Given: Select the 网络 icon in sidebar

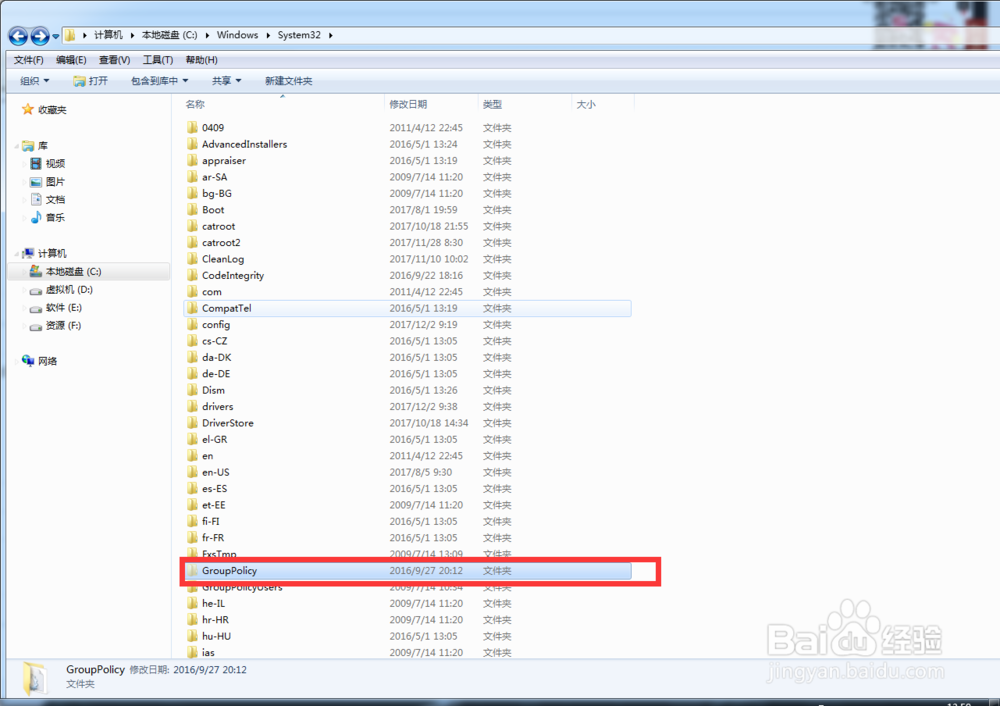Looking at the screenshot, I should [x=28, y=361].
